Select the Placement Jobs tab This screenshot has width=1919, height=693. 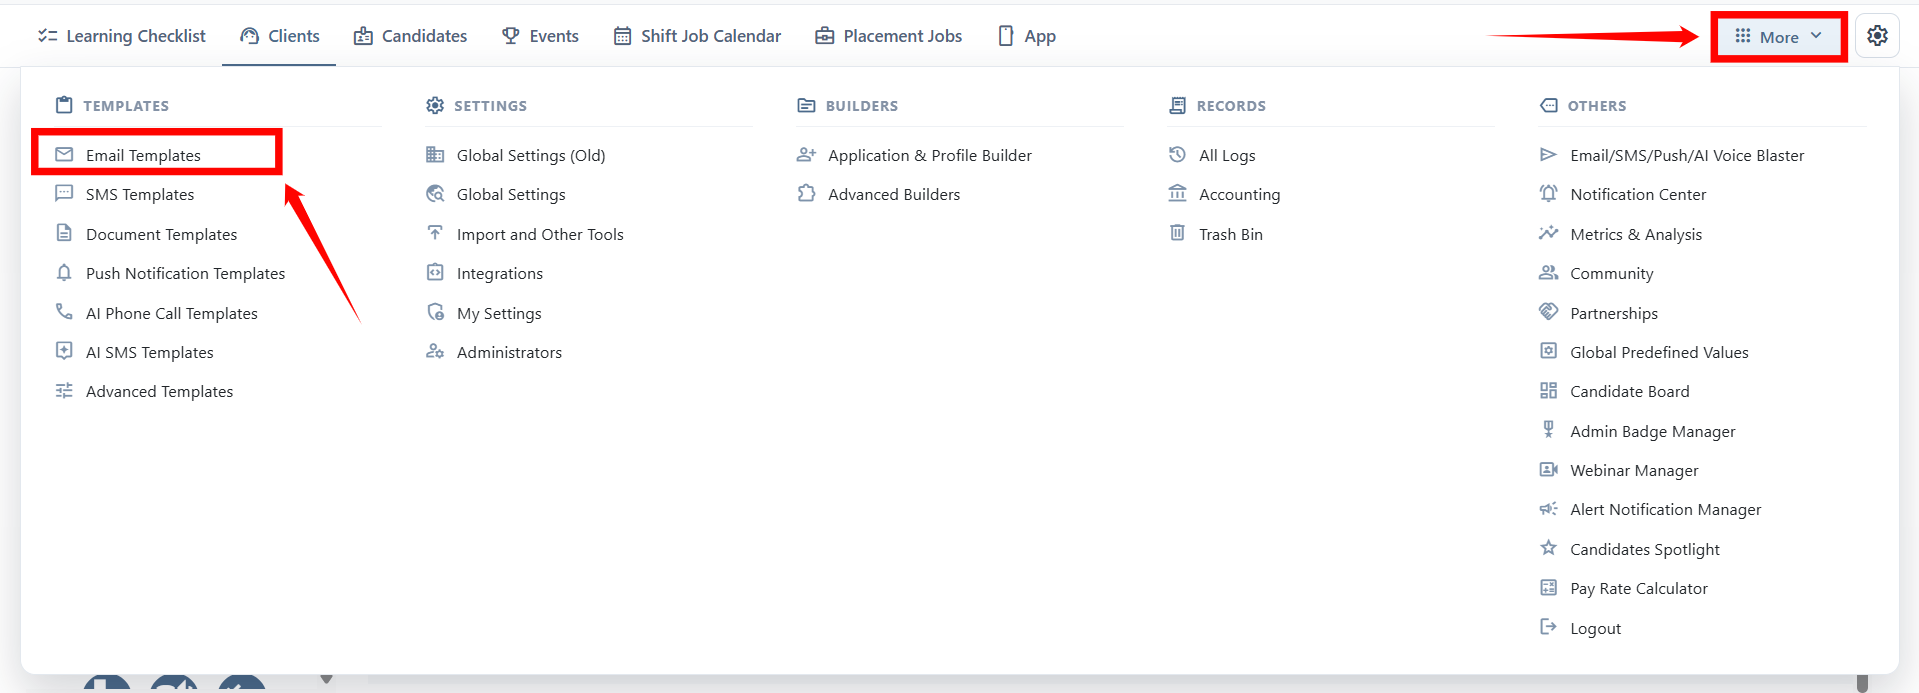[x=889, y=36]
